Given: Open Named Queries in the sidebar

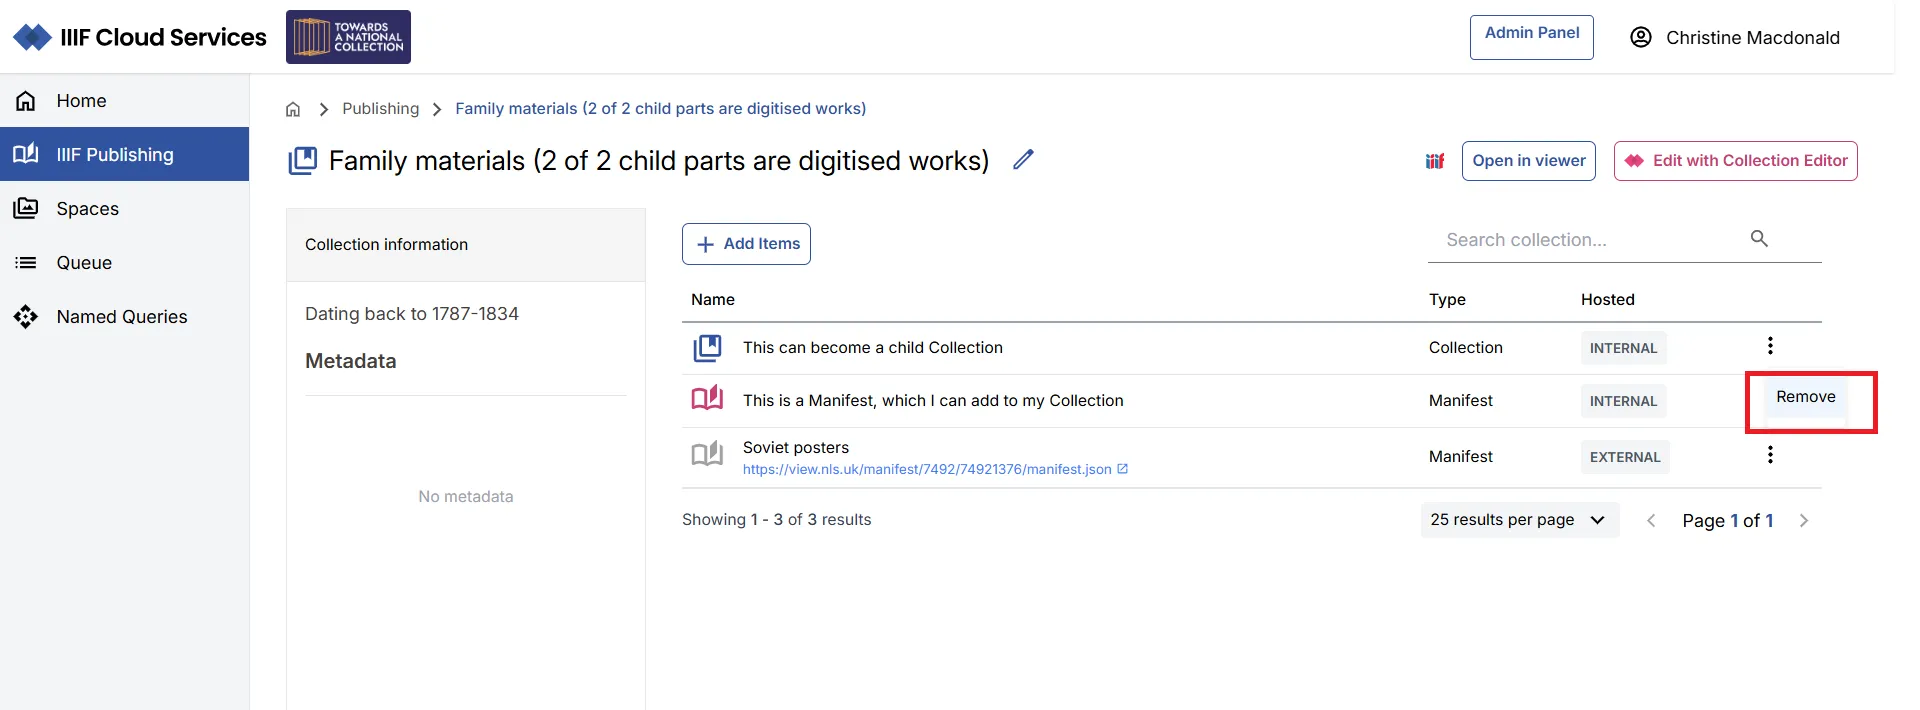Looking at the screenshot, I should point(122,317).
